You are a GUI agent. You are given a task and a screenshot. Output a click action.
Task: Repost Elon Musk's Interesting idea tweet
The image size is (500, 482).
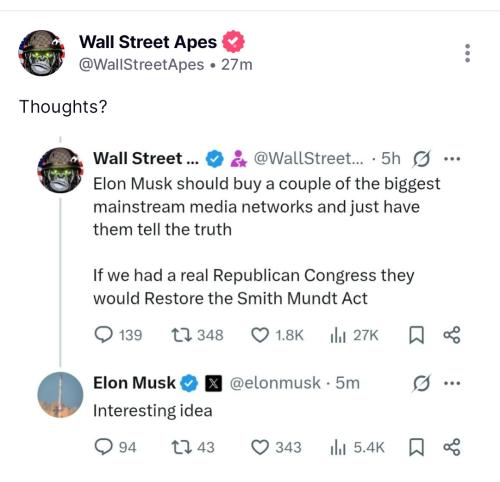pyautogui.click(x=181, y=447)
